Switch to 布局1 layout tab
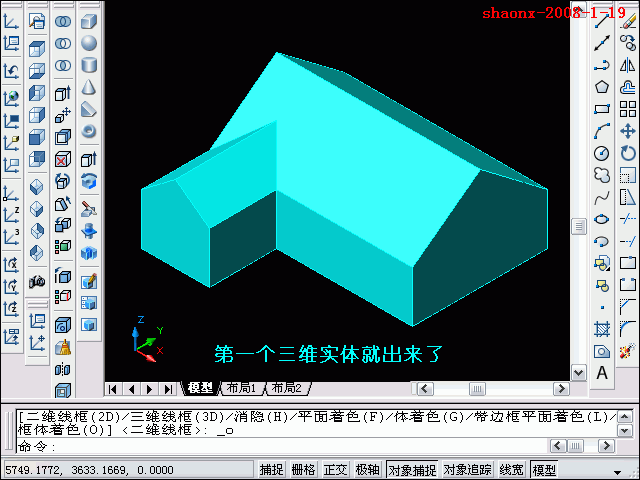The width and height of the screenshot is (640, 480). point(240,388)
